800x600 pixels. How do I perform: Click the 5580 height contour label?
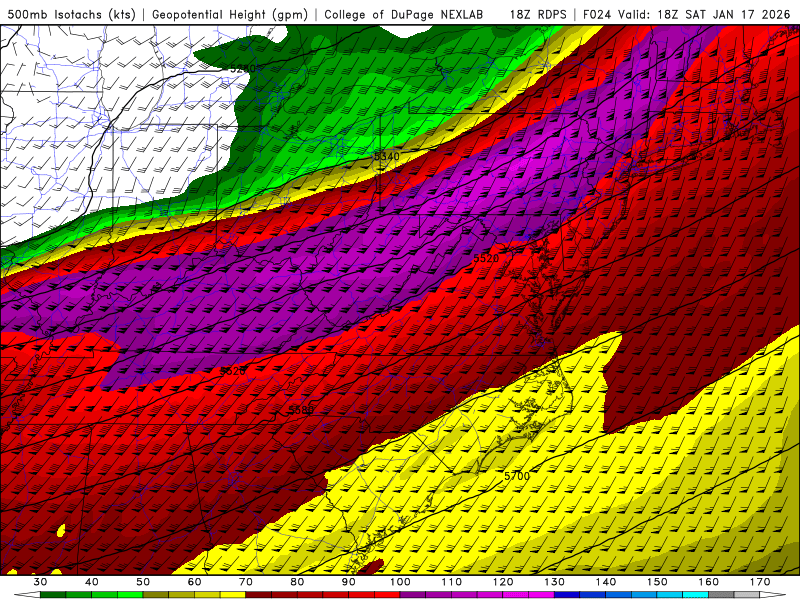(301, 410)
